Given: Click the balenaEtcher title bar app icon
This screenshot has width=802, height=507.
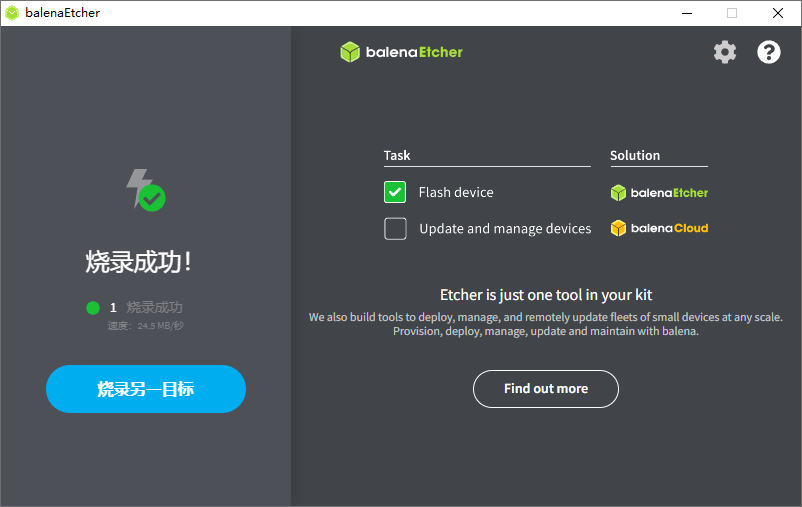Looking at the screenshot, I should tap(12, 13).
